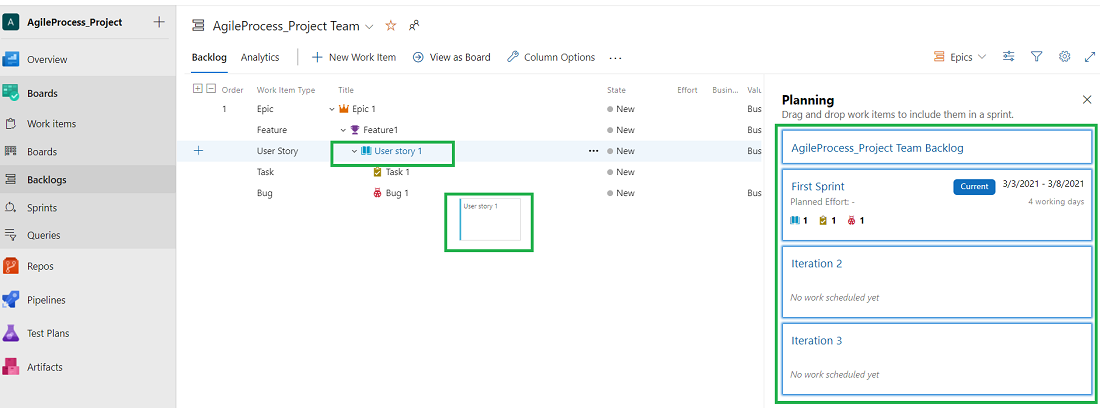Open the Repos hub
Viewport: 1100px width, 408px height.
tap(40, 266)
